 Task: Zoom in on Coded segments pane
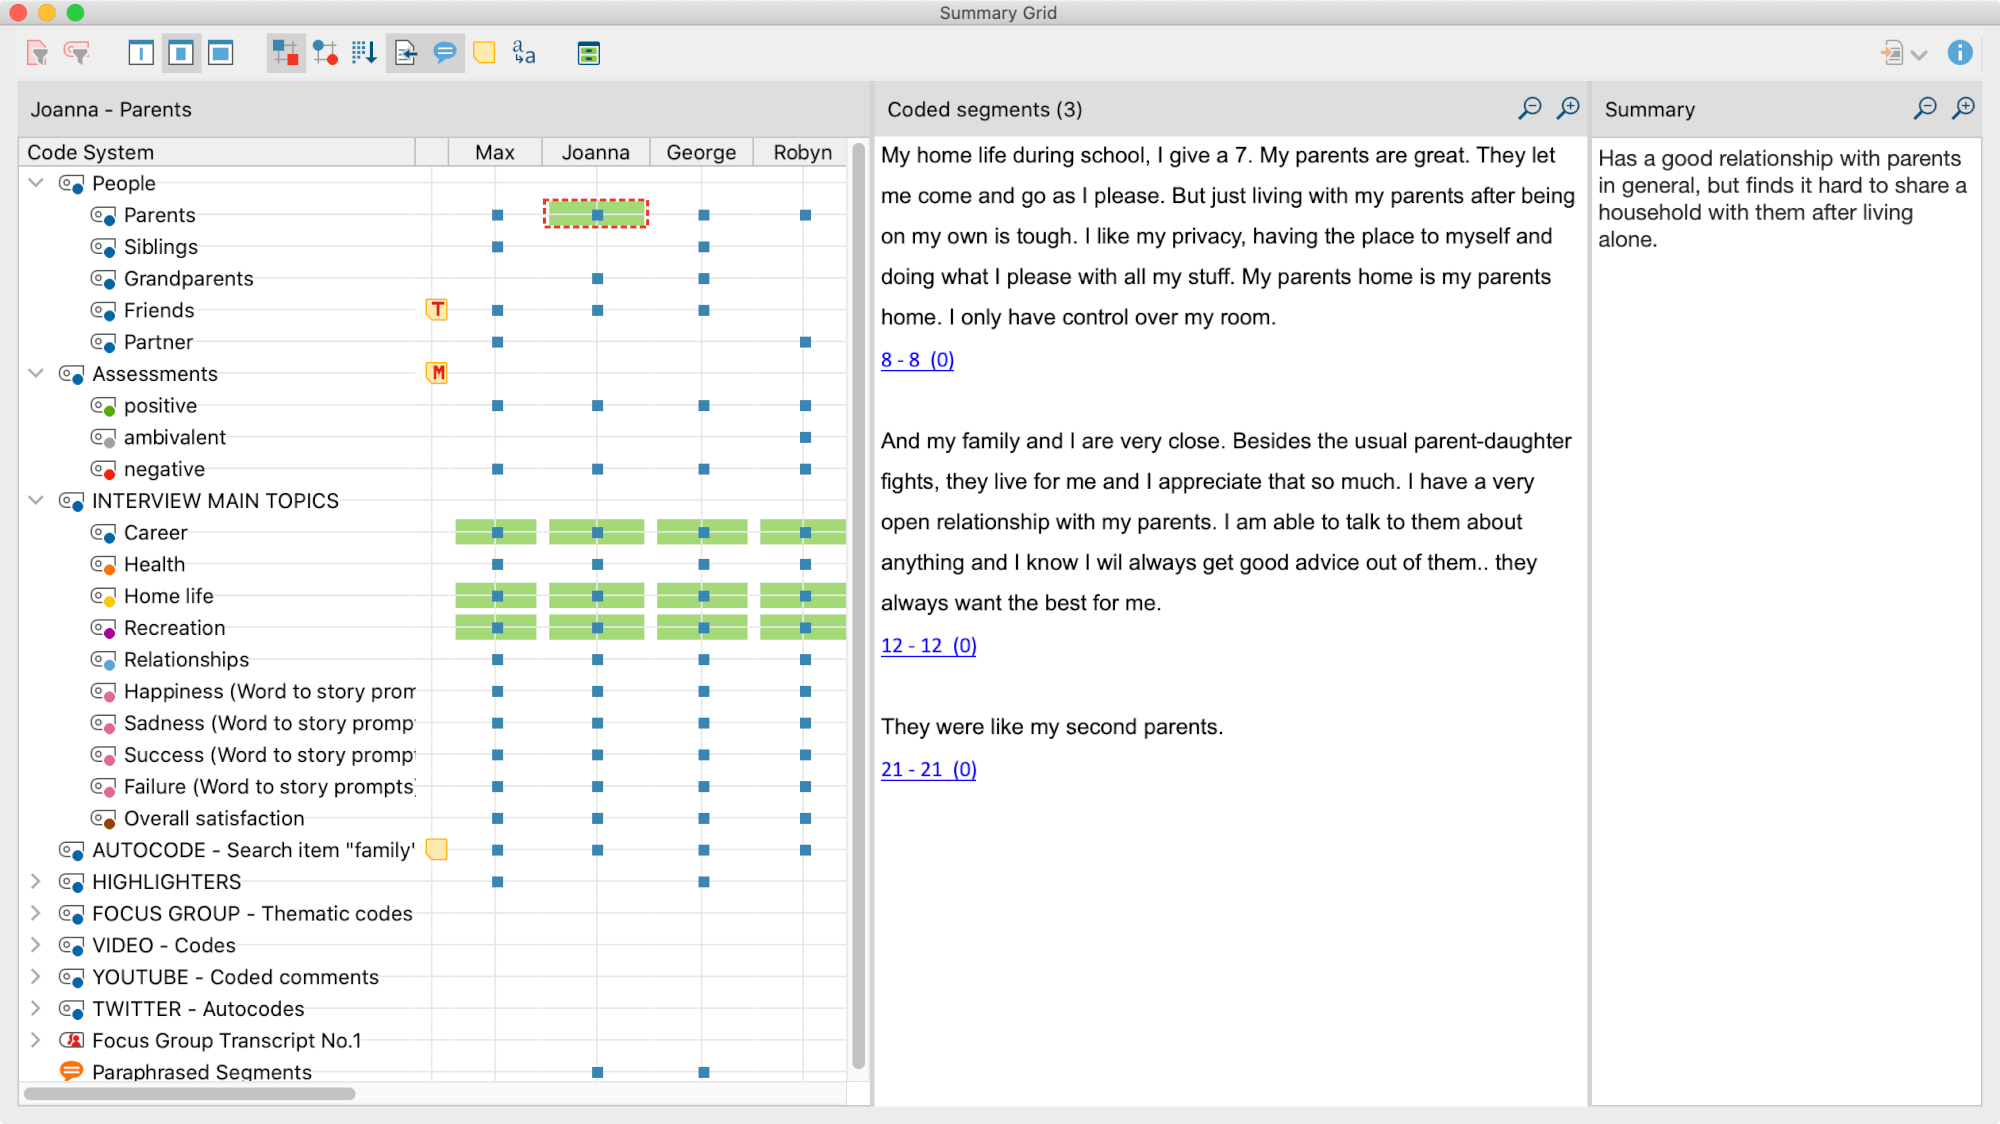(1568, 108)
